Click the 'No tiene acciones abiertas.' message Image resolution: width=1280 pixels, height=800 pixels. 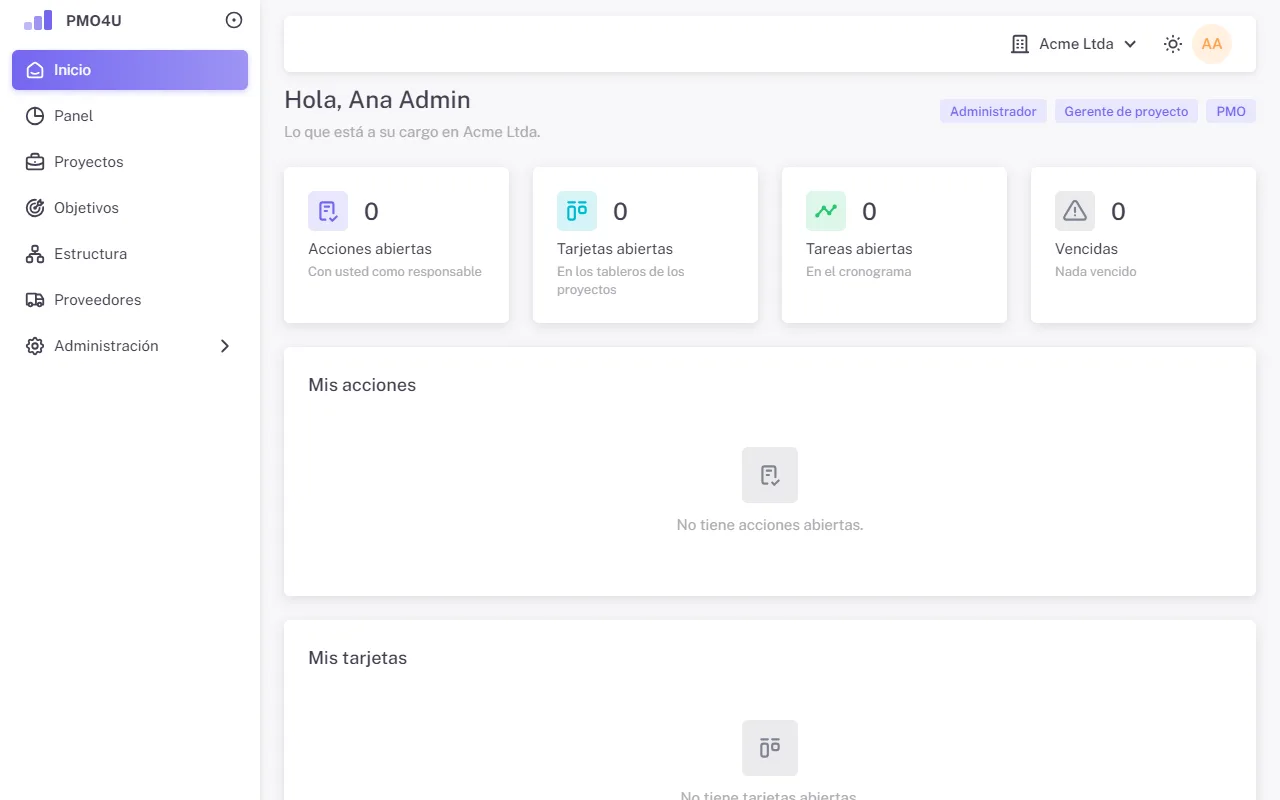(x=770, y=525)
